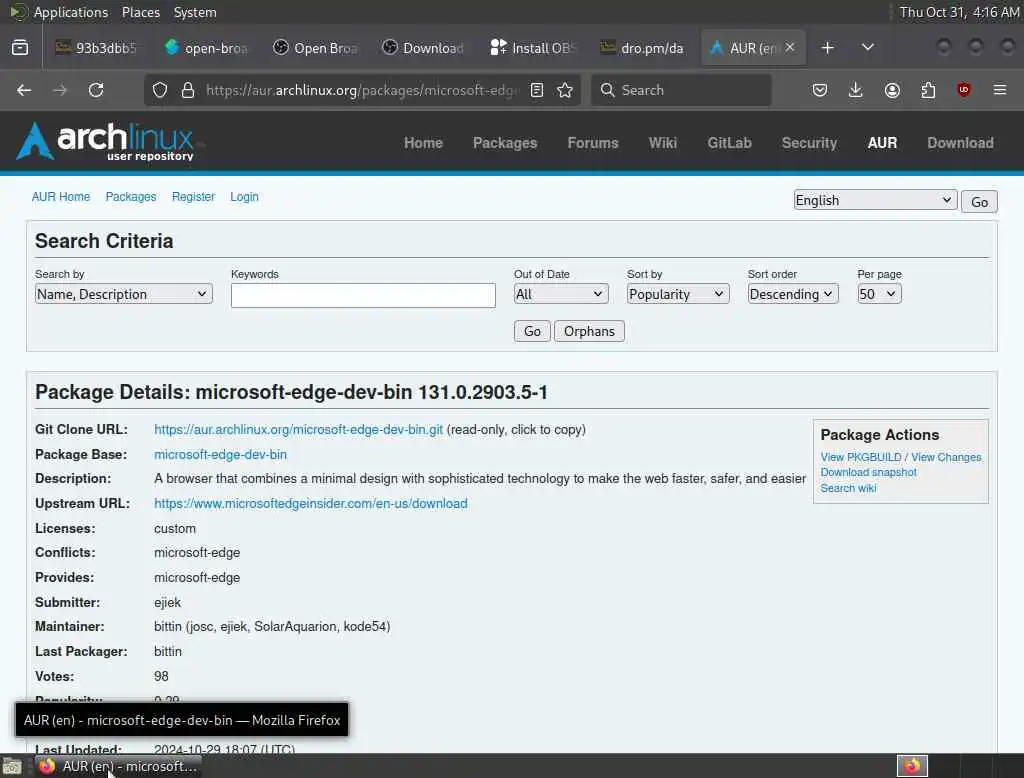Click Download snapshot link
1024x778 pixels.
coord(869,472)
